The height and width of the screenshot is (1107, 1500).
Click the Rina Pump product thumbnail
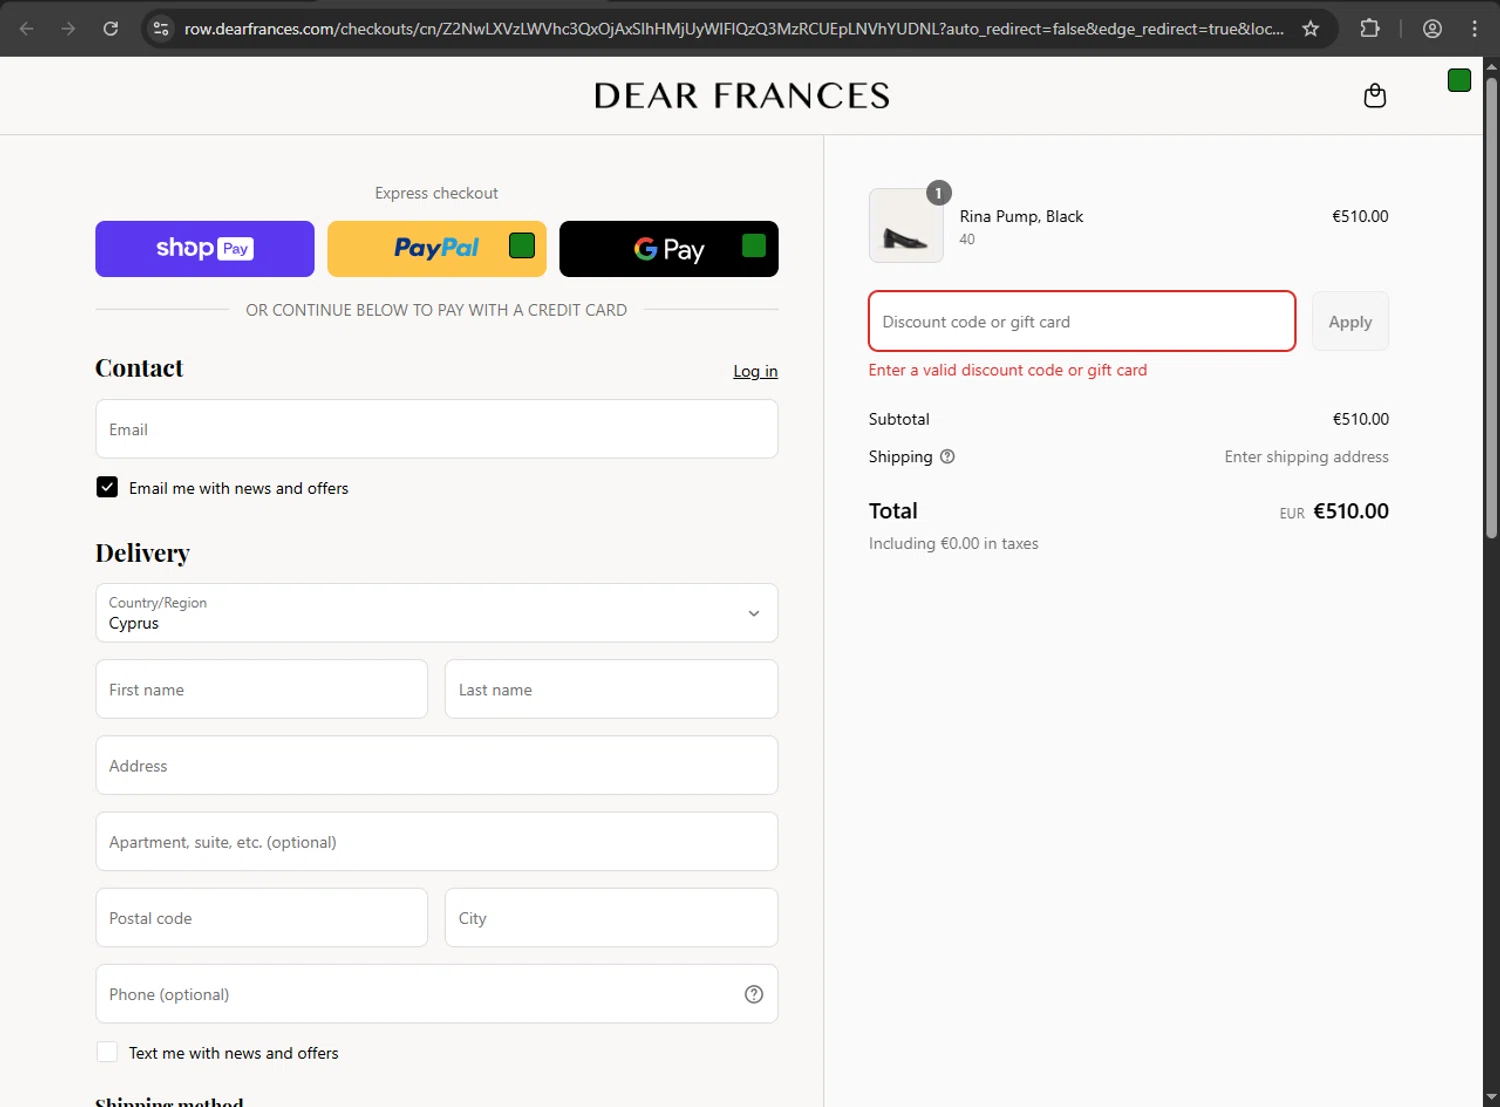coord(906,226)
